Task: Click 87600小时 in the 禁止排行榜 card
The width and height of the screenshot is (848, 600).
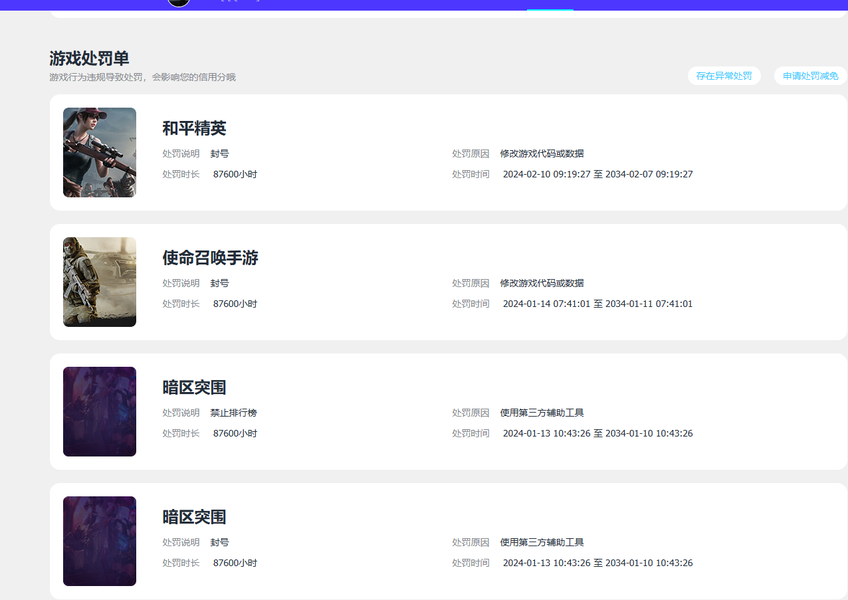Action: click(235, 433)
